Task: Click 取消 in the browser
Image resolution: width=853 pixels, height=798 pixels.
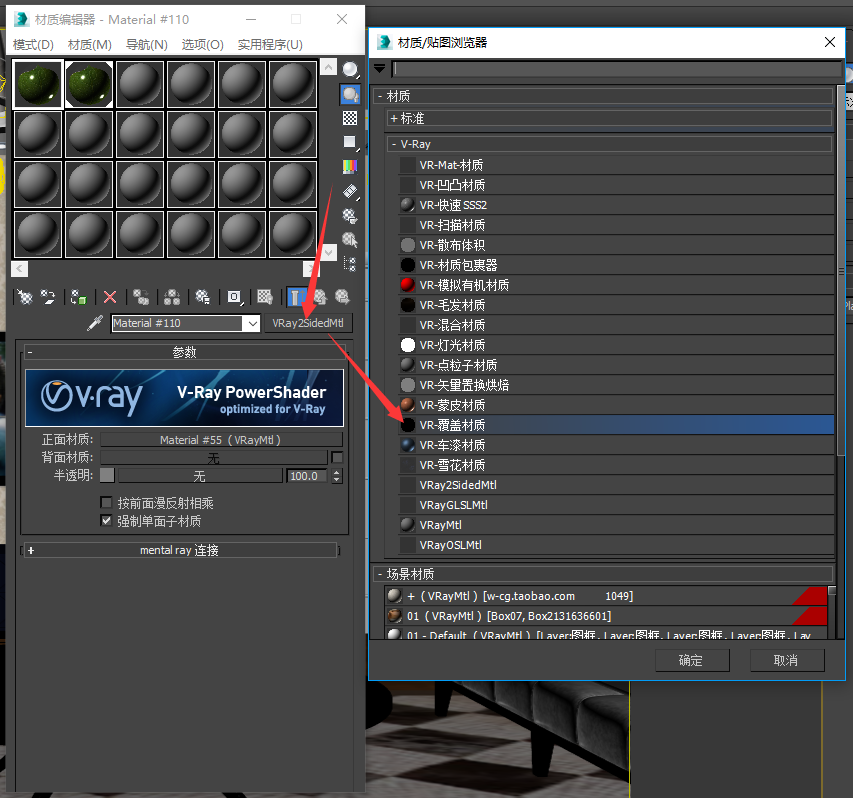Action: [787, 660]
